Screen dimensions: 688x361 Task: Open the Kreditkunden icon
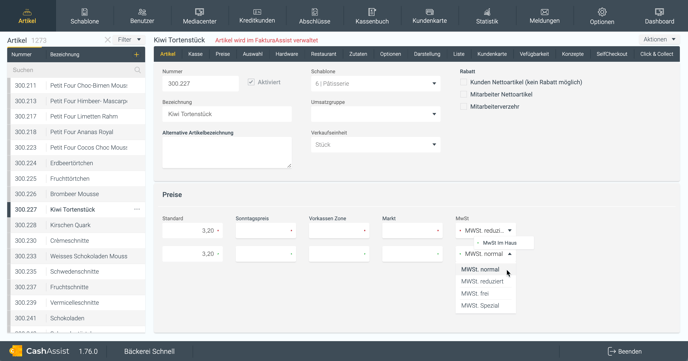pyautogui.click(x=257, y=12)
